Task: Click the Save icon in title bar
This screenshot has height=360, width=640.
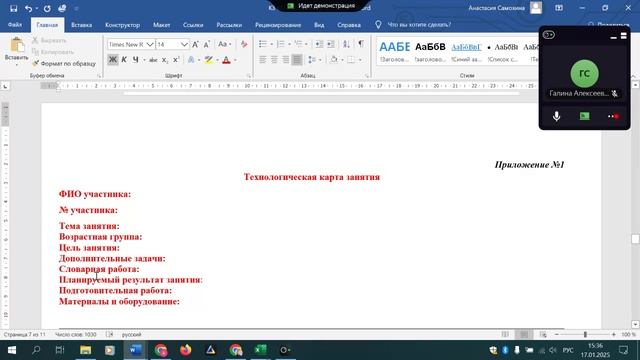Action: coord(13,8)
